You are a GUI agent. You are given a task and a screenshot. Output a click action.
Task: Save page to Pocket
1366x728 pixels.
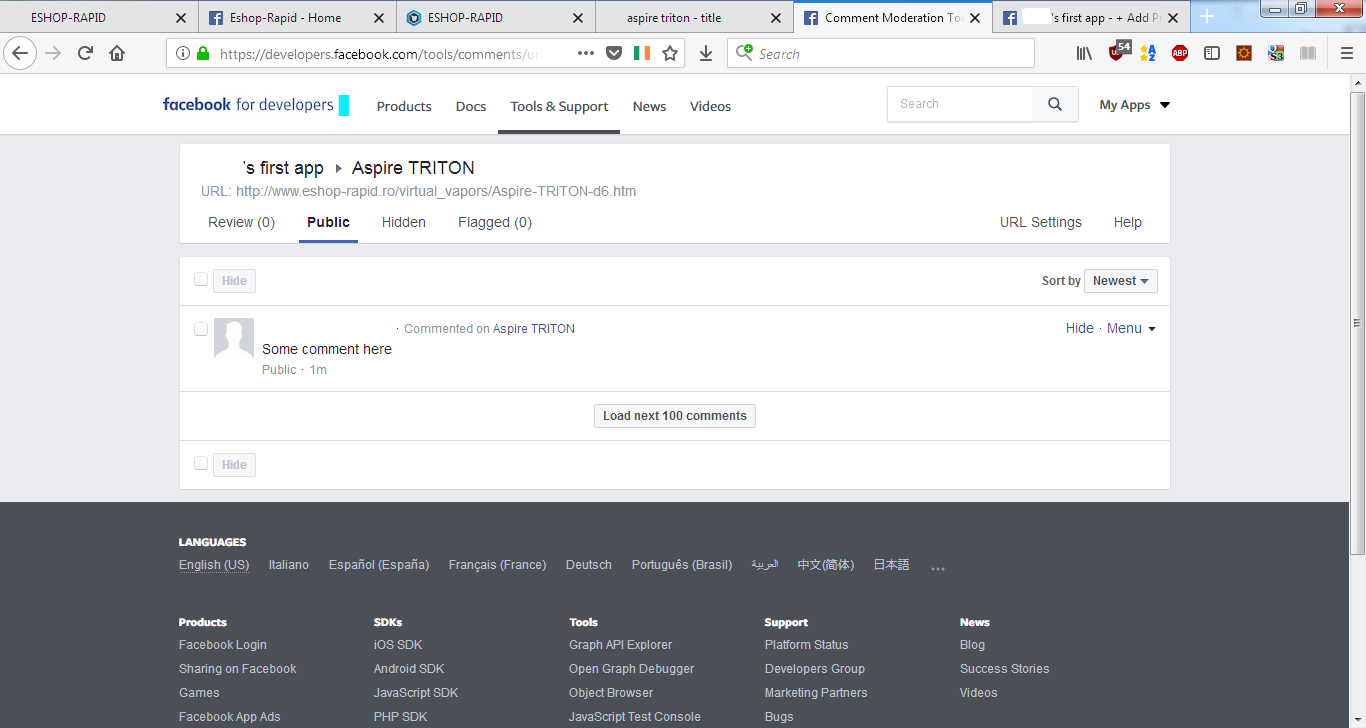point(614,54)
